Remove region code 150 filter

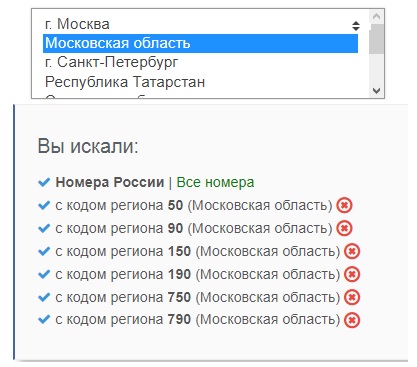coord(352,251)
